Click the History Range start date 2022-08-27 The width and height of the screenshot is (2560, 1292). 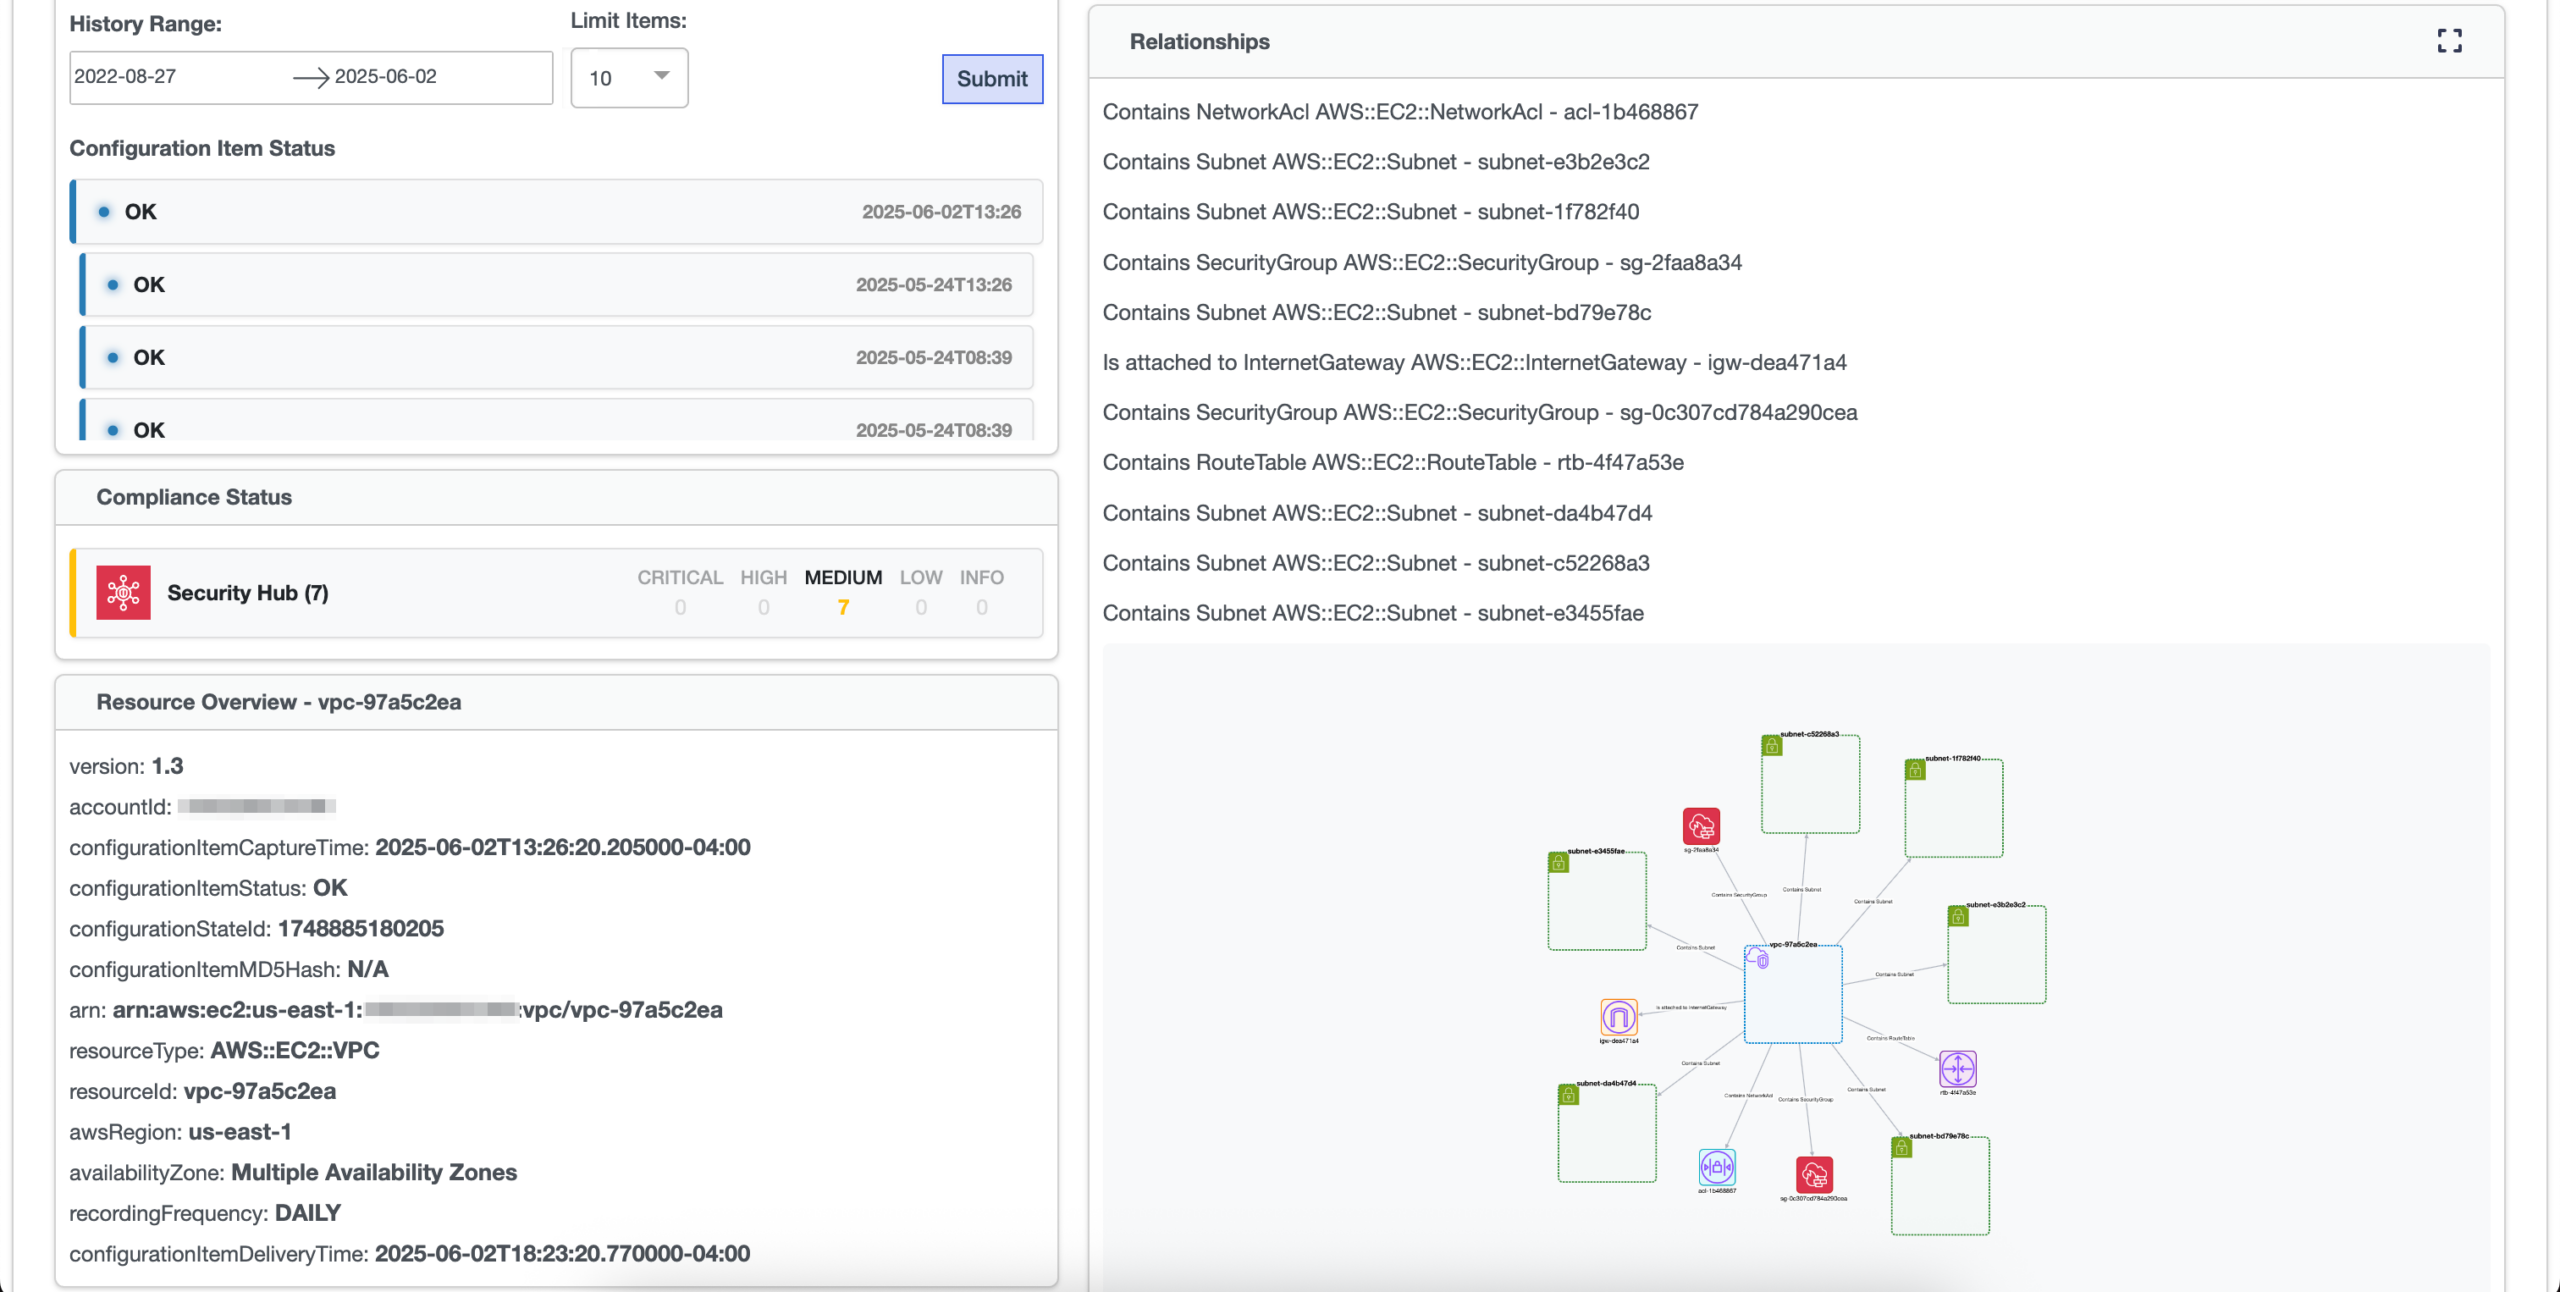click(126, 77)
